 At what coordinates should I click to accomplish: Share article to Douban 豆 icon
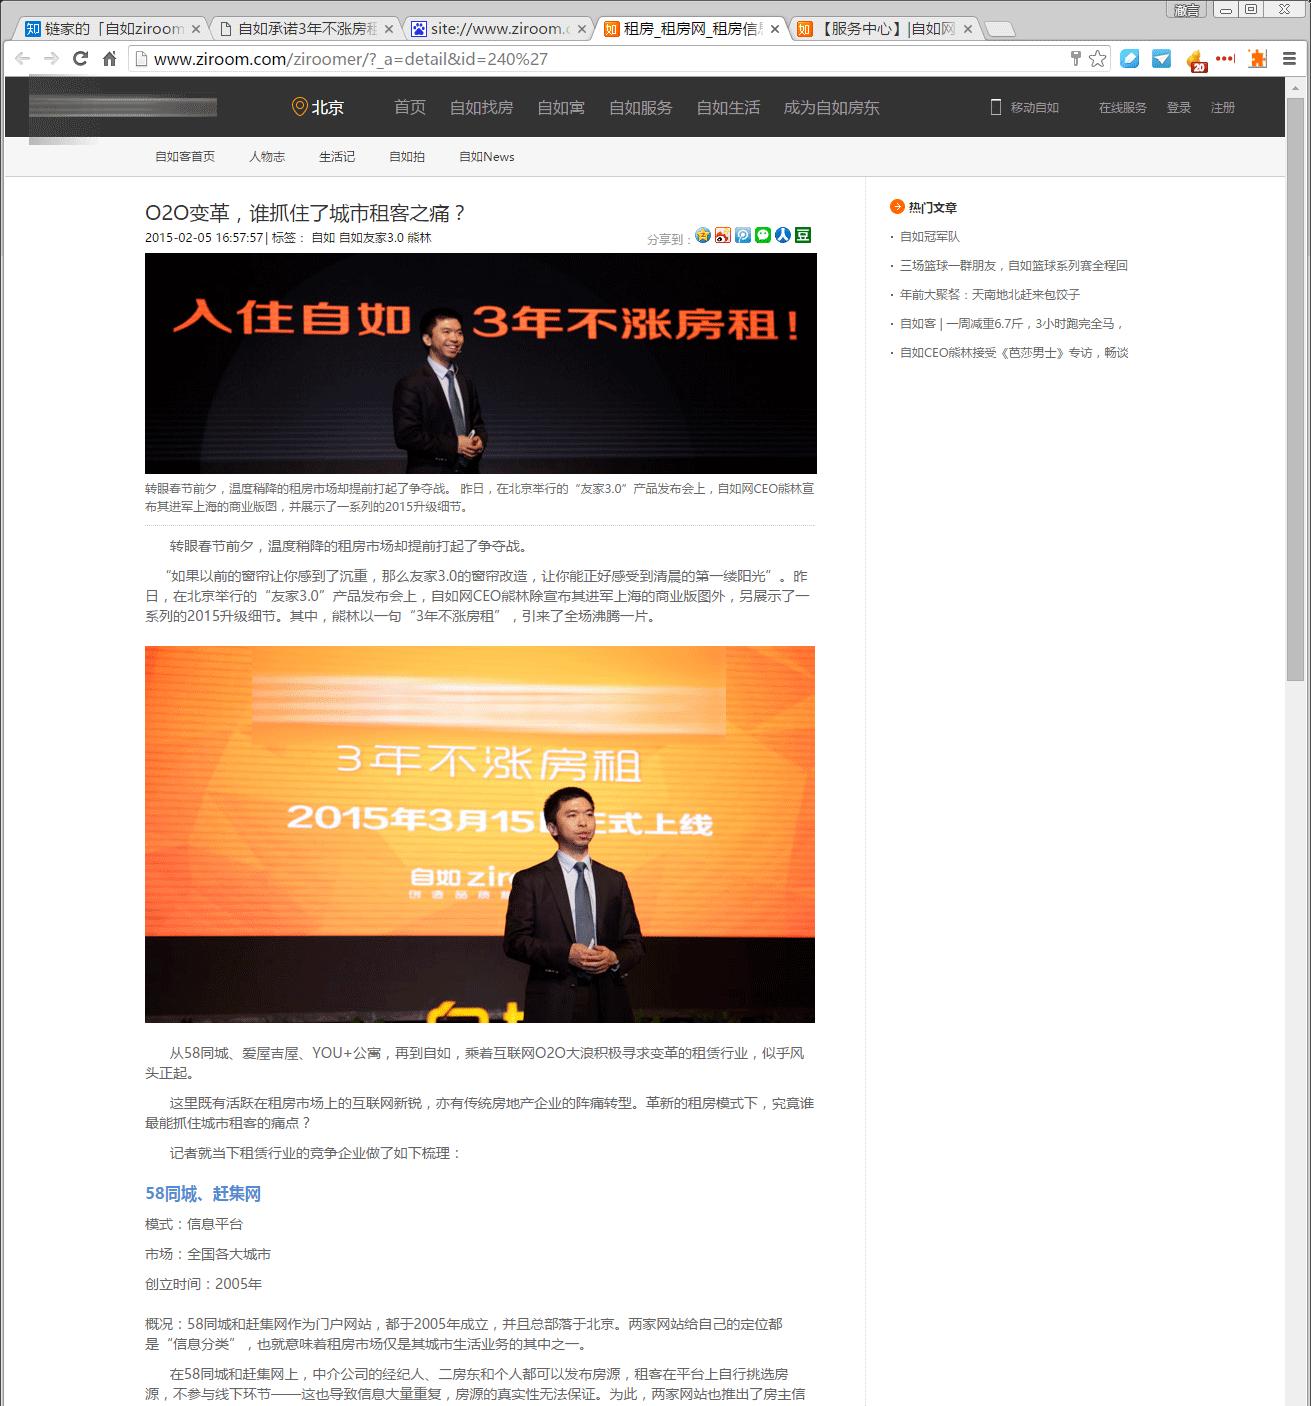[803, 235]
